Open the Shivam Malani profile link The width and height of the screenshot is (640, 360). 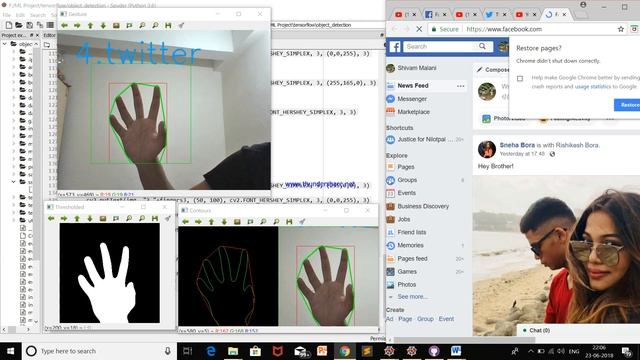pos(416,68)
